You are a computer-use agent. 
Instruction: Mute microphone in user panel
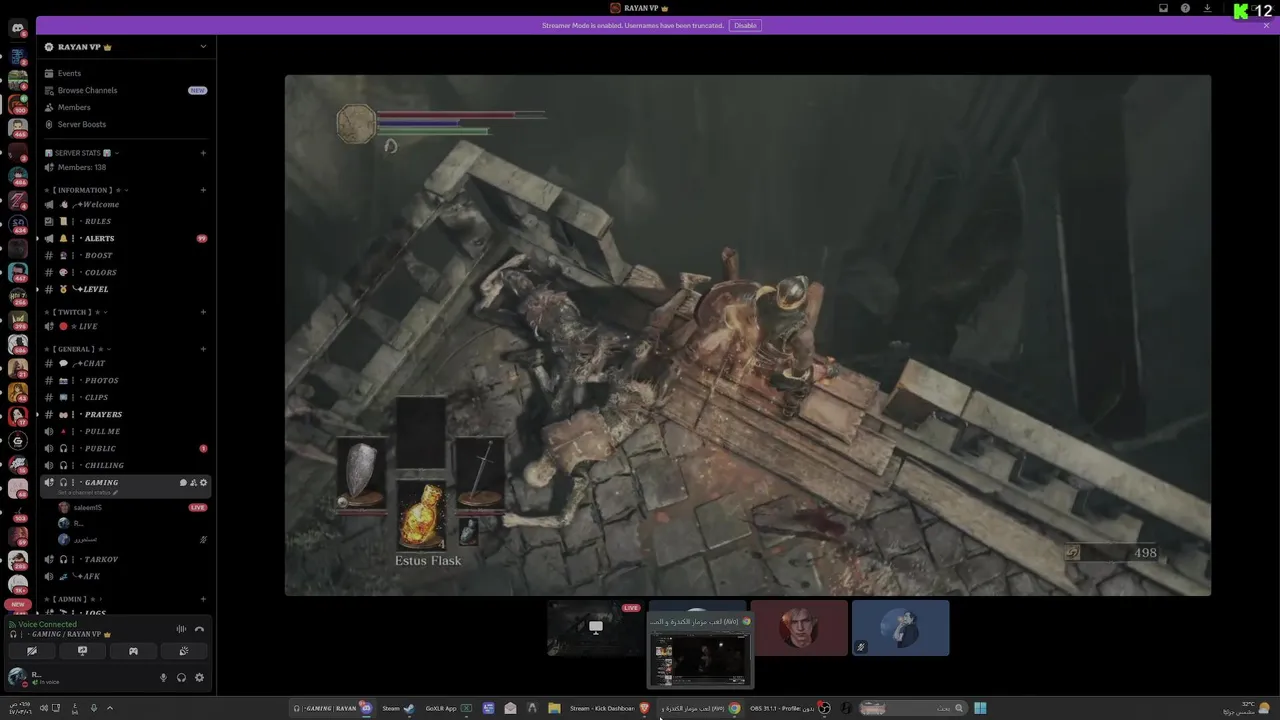(163, 677)
